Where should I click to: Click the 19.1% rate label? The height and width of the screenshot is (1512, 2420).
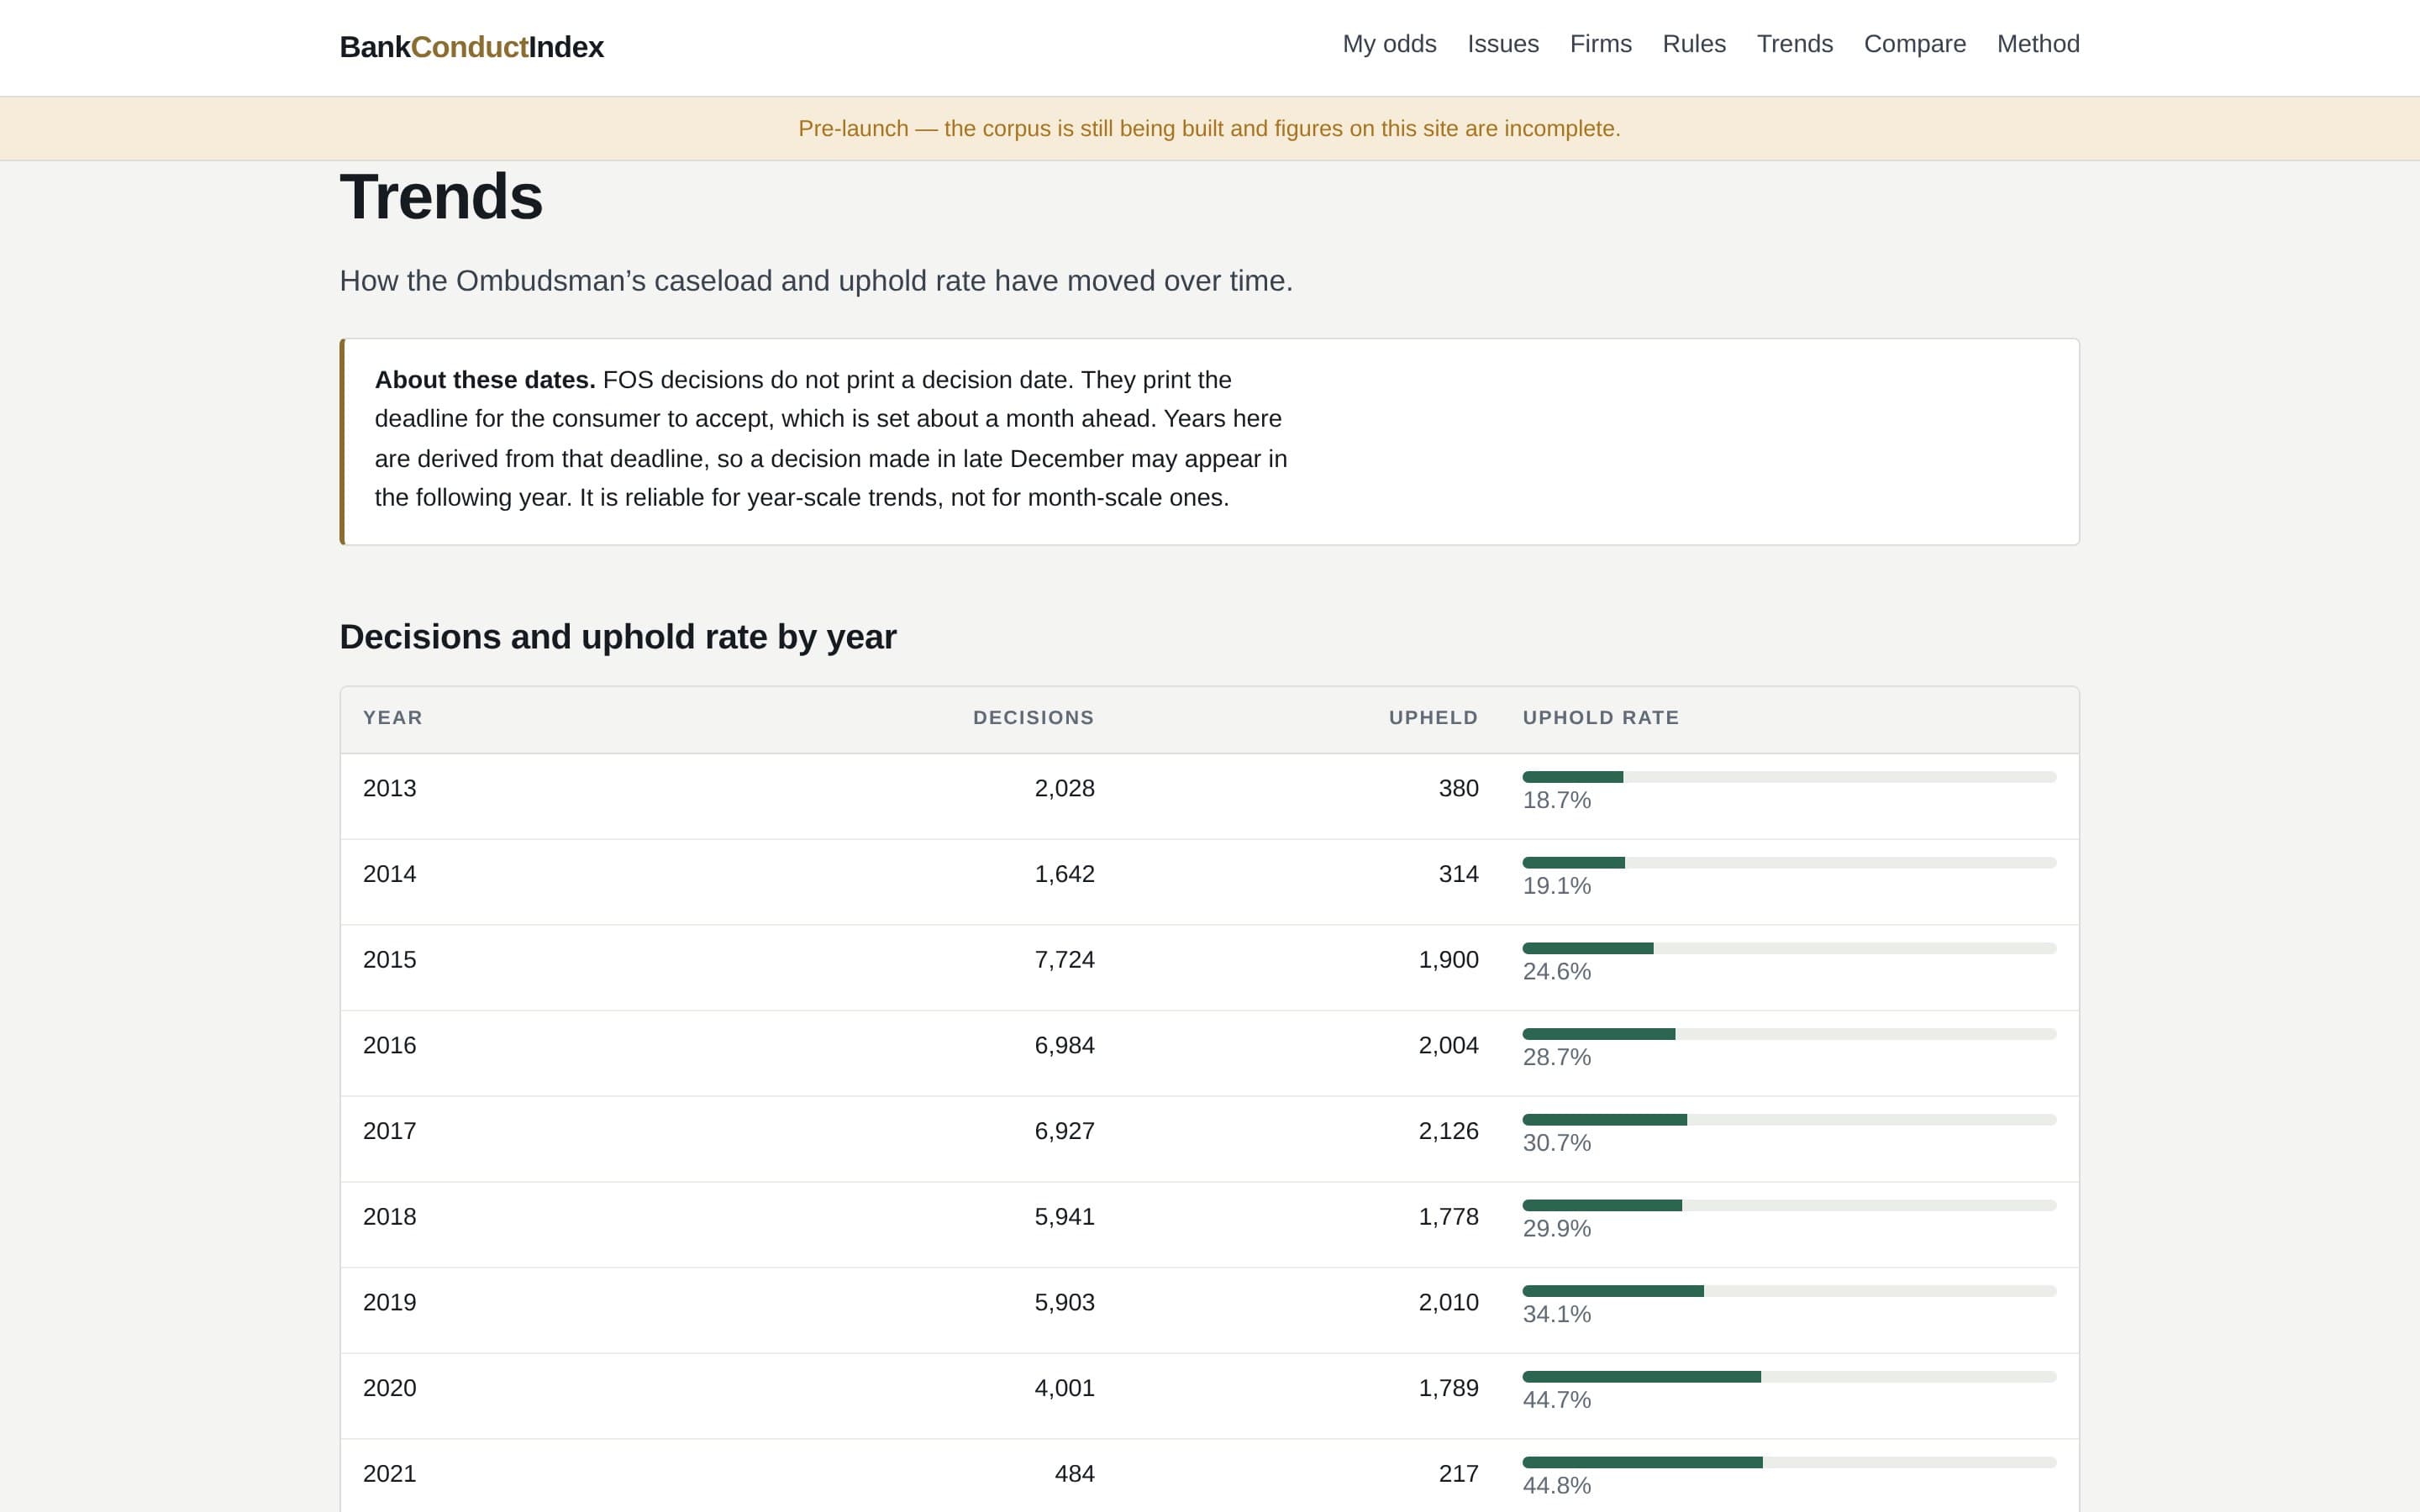pos(1556,886)
